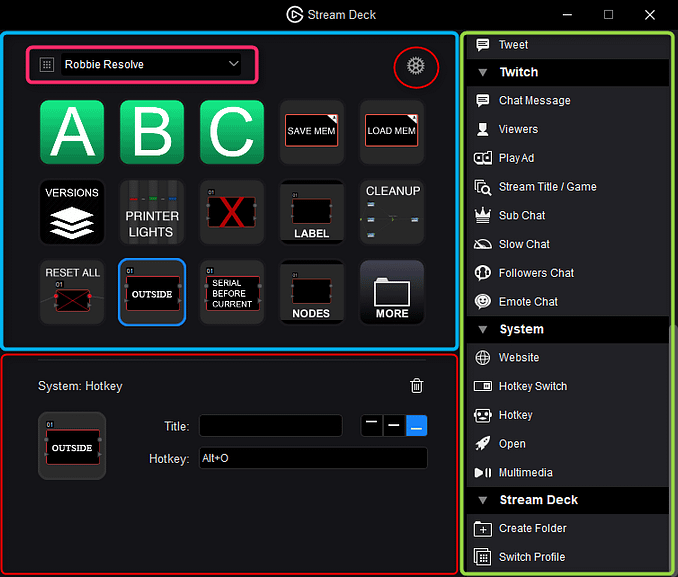Set title alignment to bottom
The image size is (678, 577).
[416, 426]
